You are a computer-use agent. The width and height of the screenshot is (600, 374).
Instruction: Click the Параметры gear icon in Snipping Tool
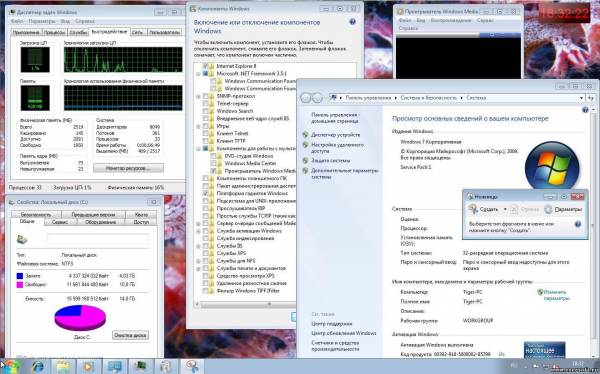pos(548,209)
